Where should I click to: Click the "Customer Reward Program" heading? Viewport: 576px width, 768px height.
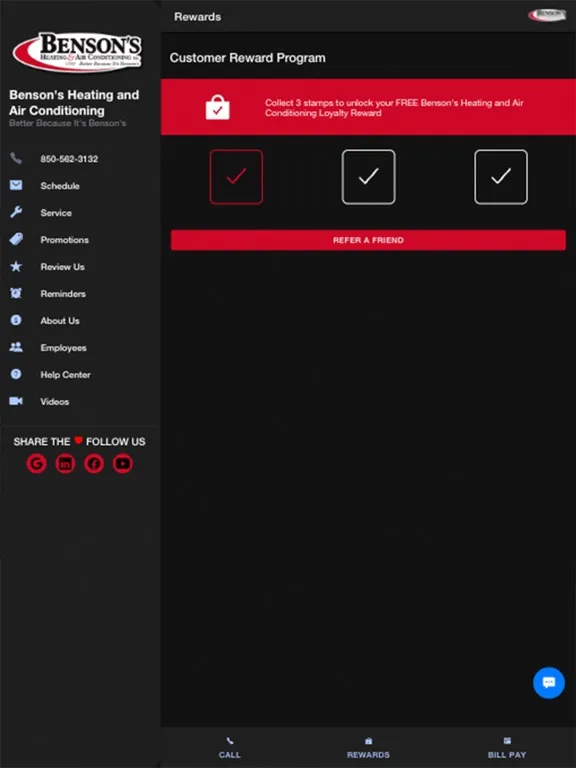(247, 58)
